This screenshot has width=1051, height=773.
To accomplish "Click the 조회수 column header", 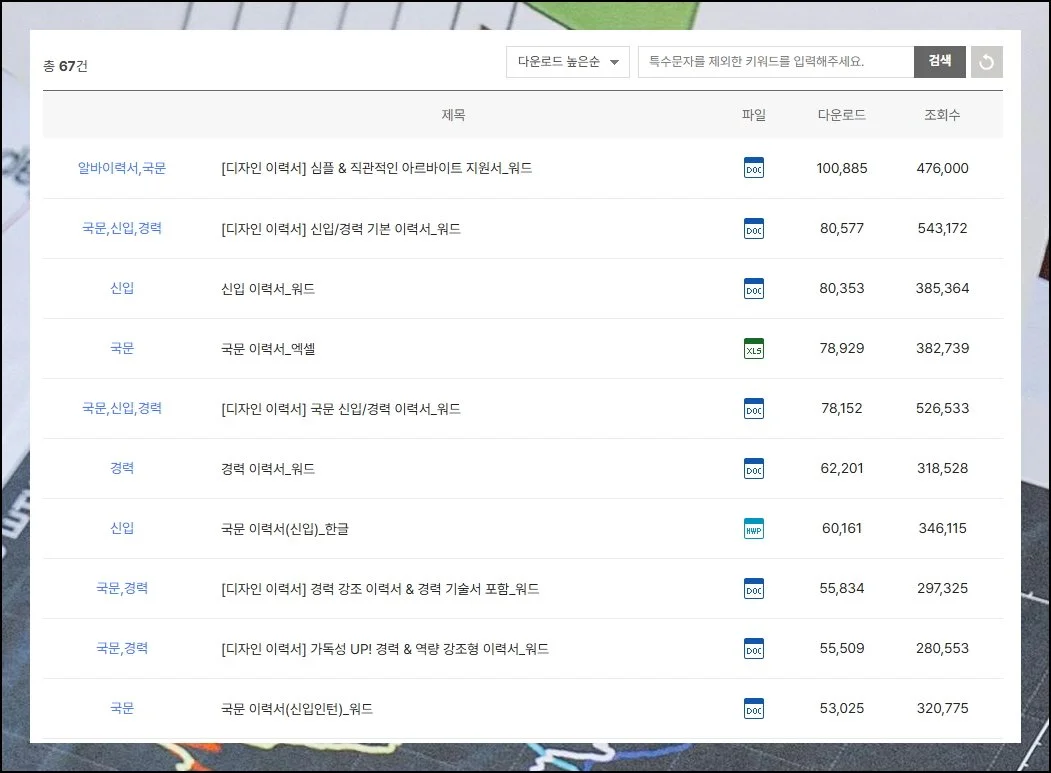I will coord(942,115).
